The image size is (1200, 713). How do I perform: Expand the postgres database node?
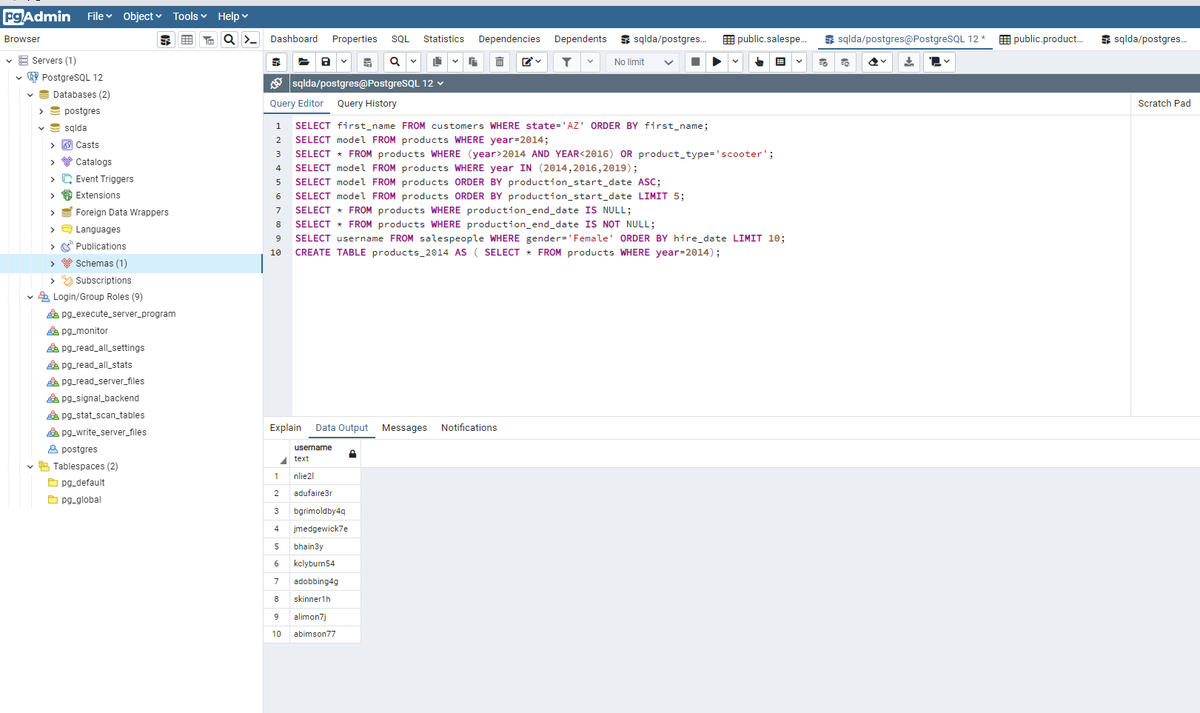point(41,111)
